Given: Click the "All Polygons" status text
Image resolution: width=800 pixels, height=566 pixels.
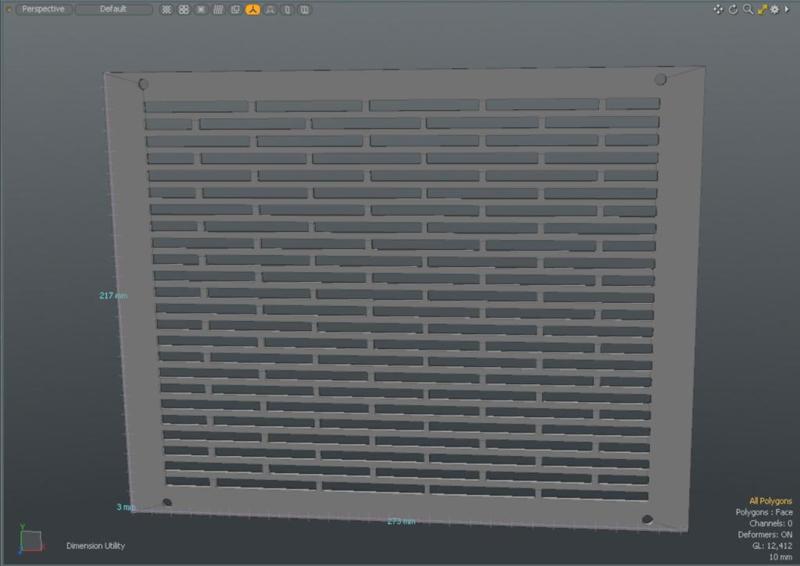Looking at the screenshot, I should pos(770,501).
